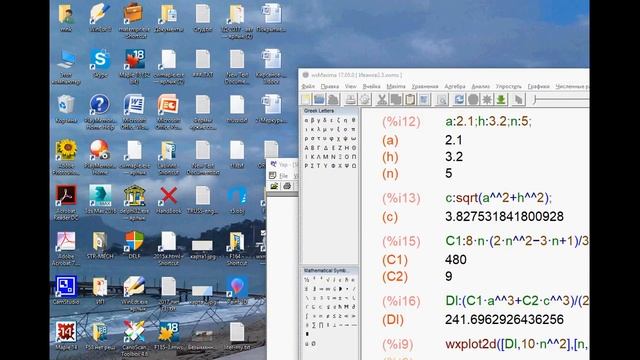
Task: Open the View menu in wxMaxima
Action: click(351, 86)
